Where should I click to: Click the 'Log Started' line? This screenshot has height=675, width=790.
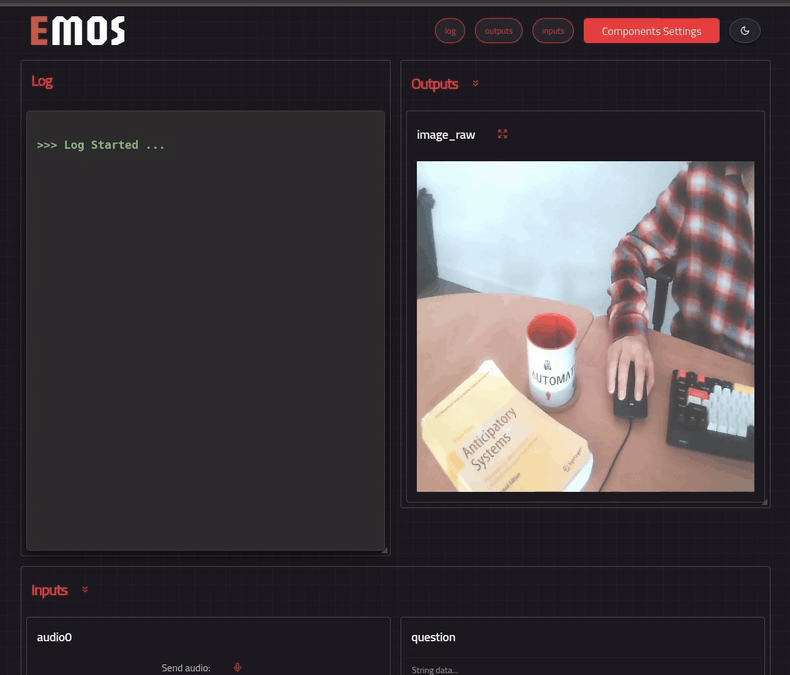(101, 145)
